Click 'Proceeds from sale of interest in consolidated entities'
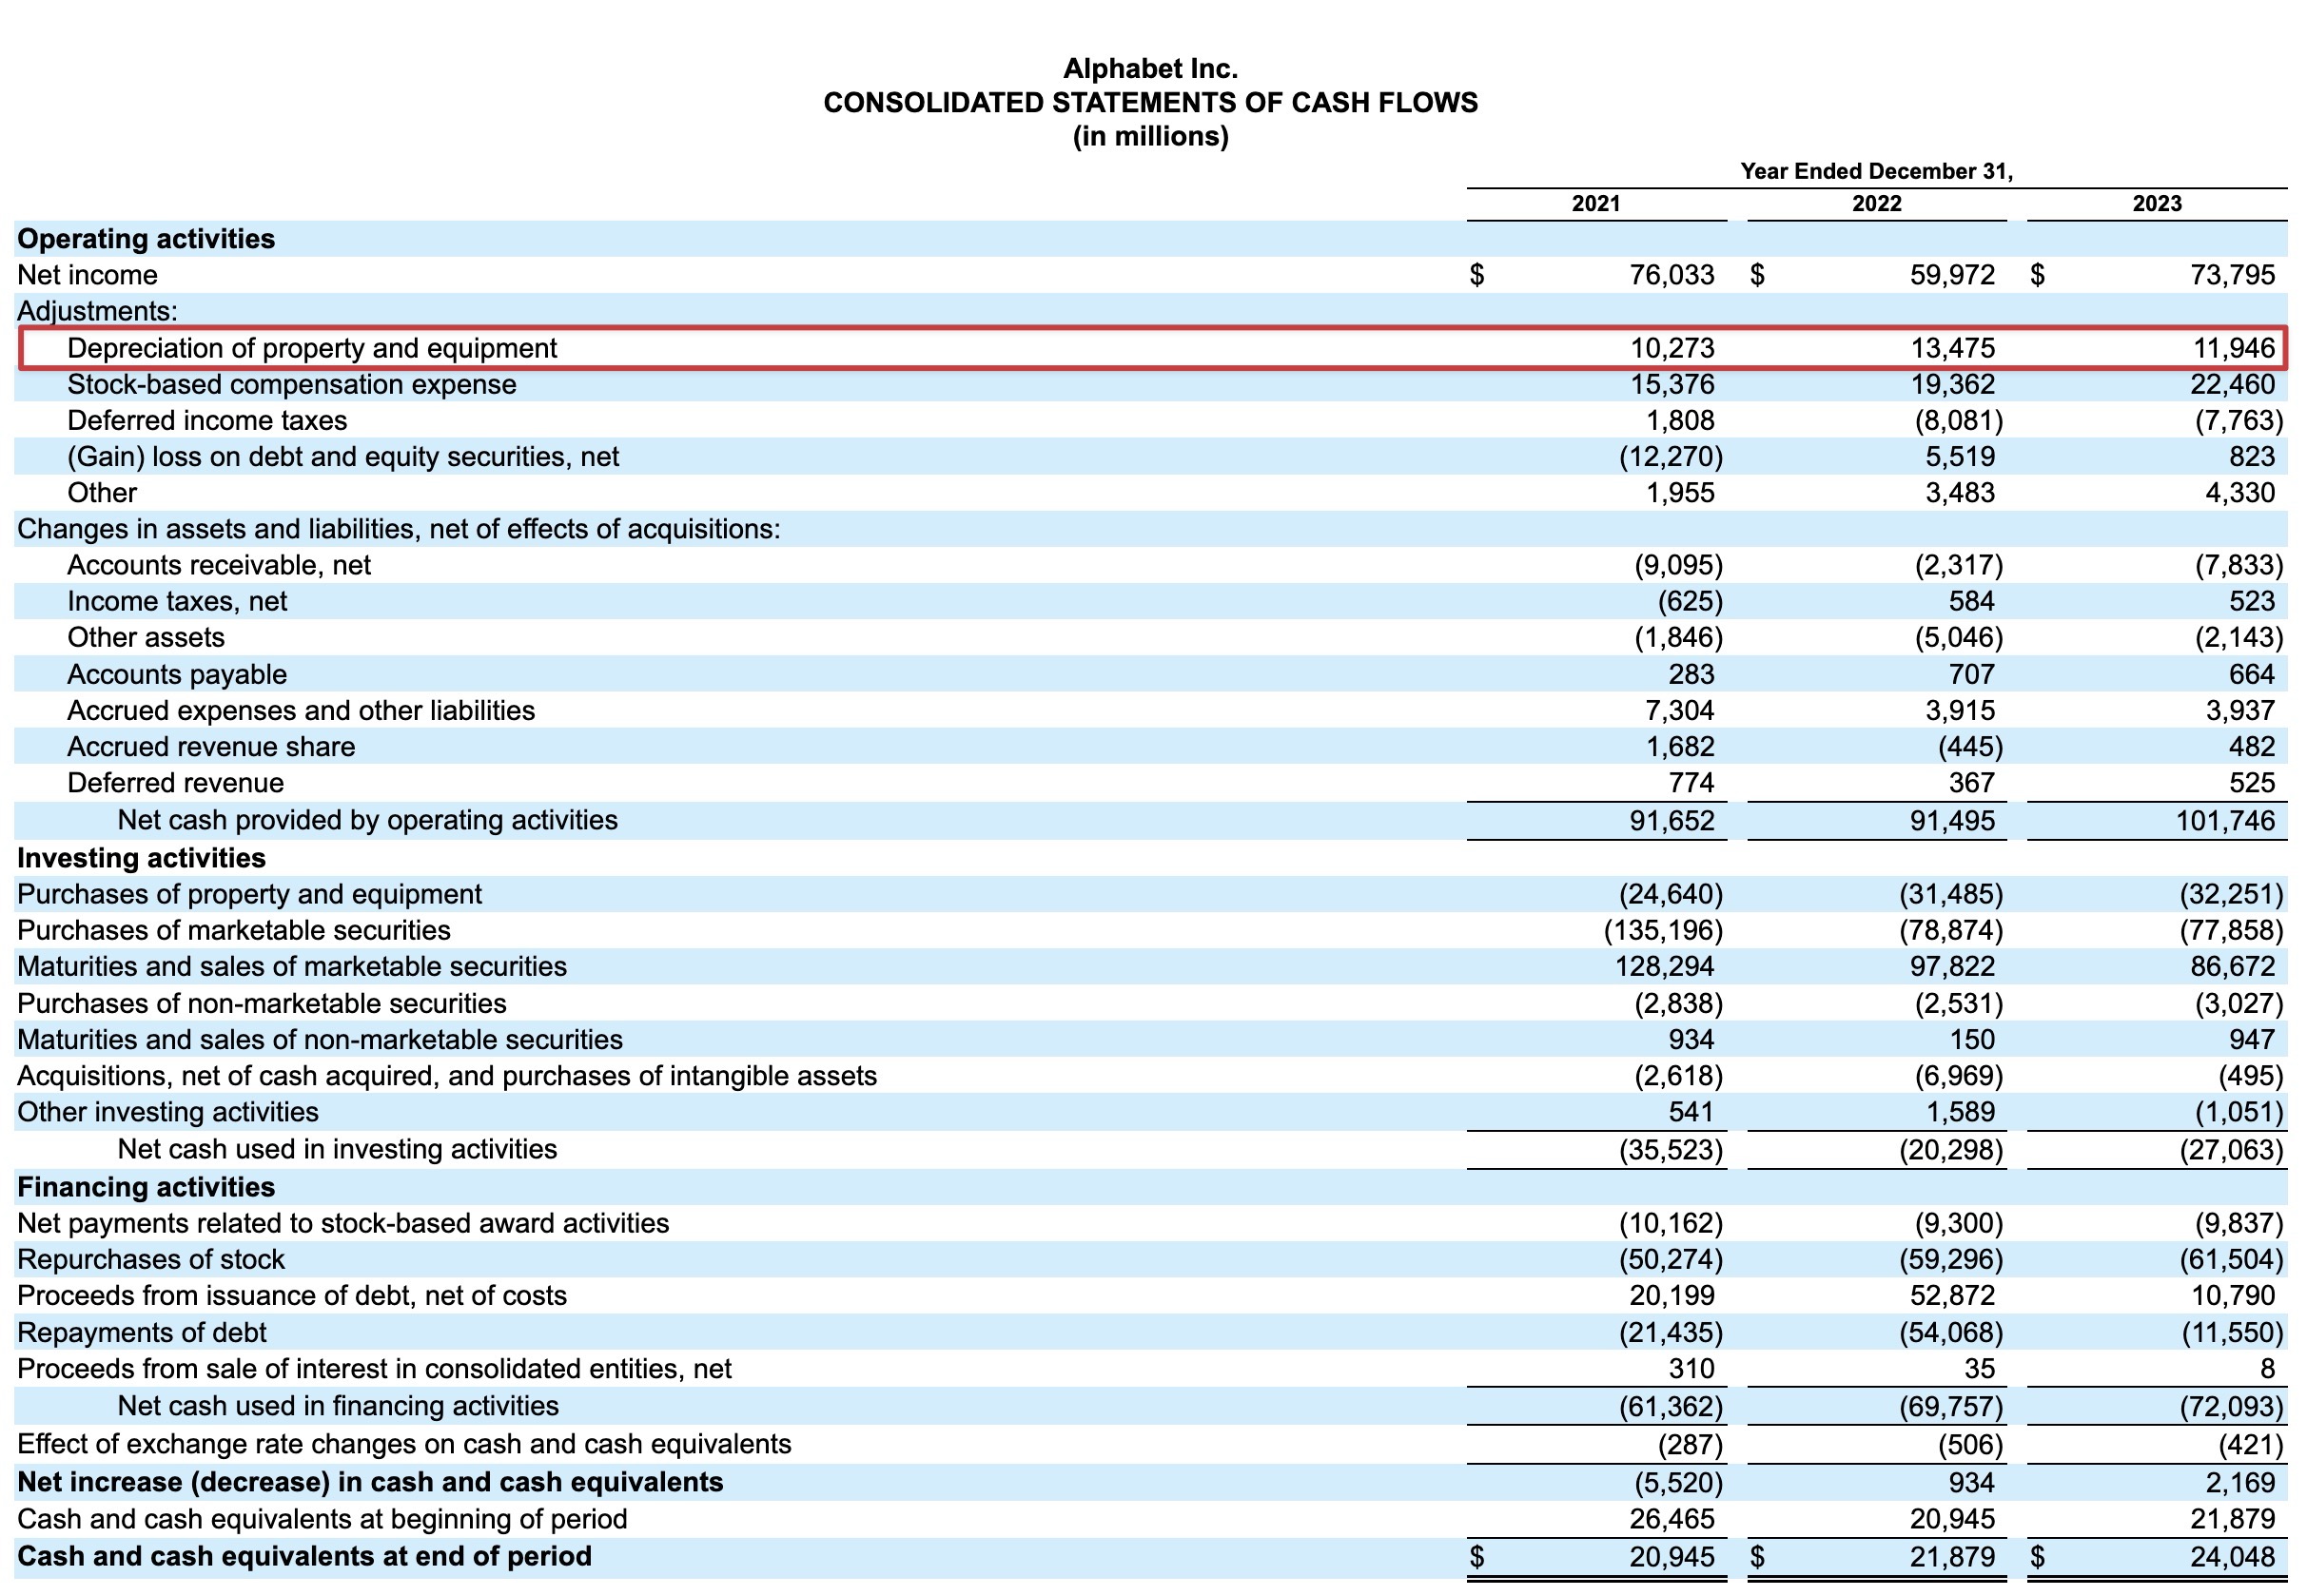Image resolution: width=2307 pixels, height=1596 pixels. 374,1369
